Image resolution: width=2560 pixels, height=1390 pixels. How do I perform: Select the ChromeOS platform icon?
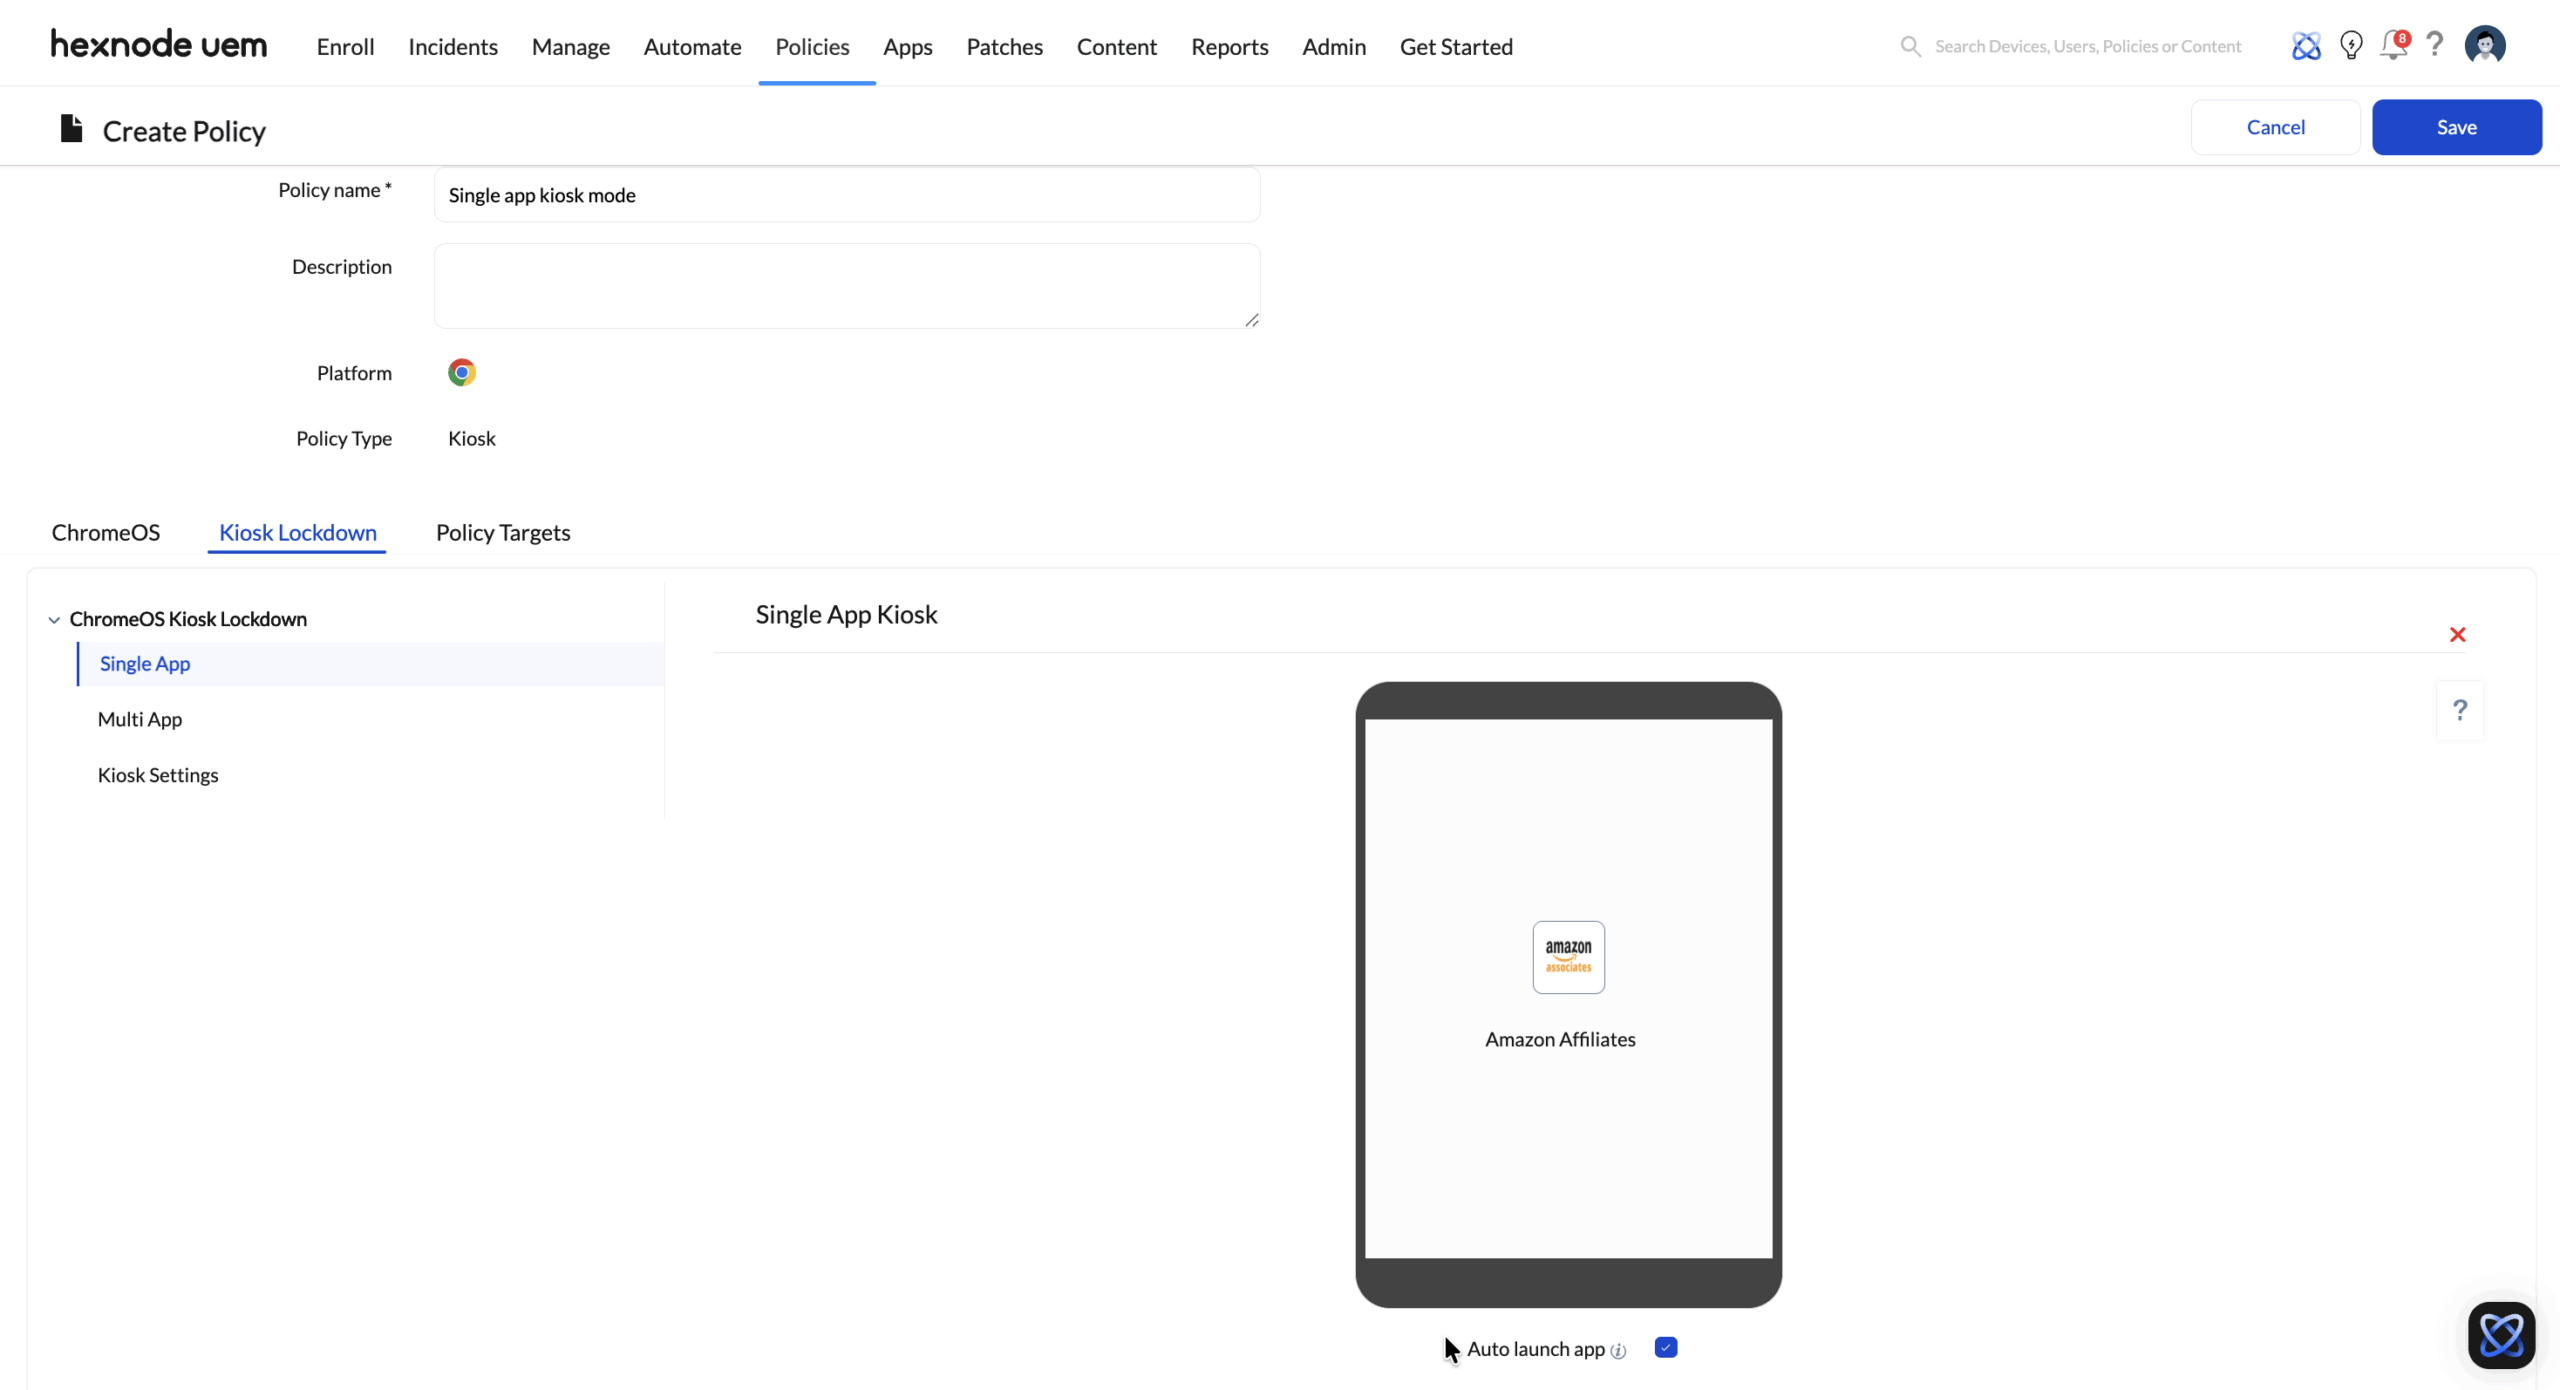point(462,371)
